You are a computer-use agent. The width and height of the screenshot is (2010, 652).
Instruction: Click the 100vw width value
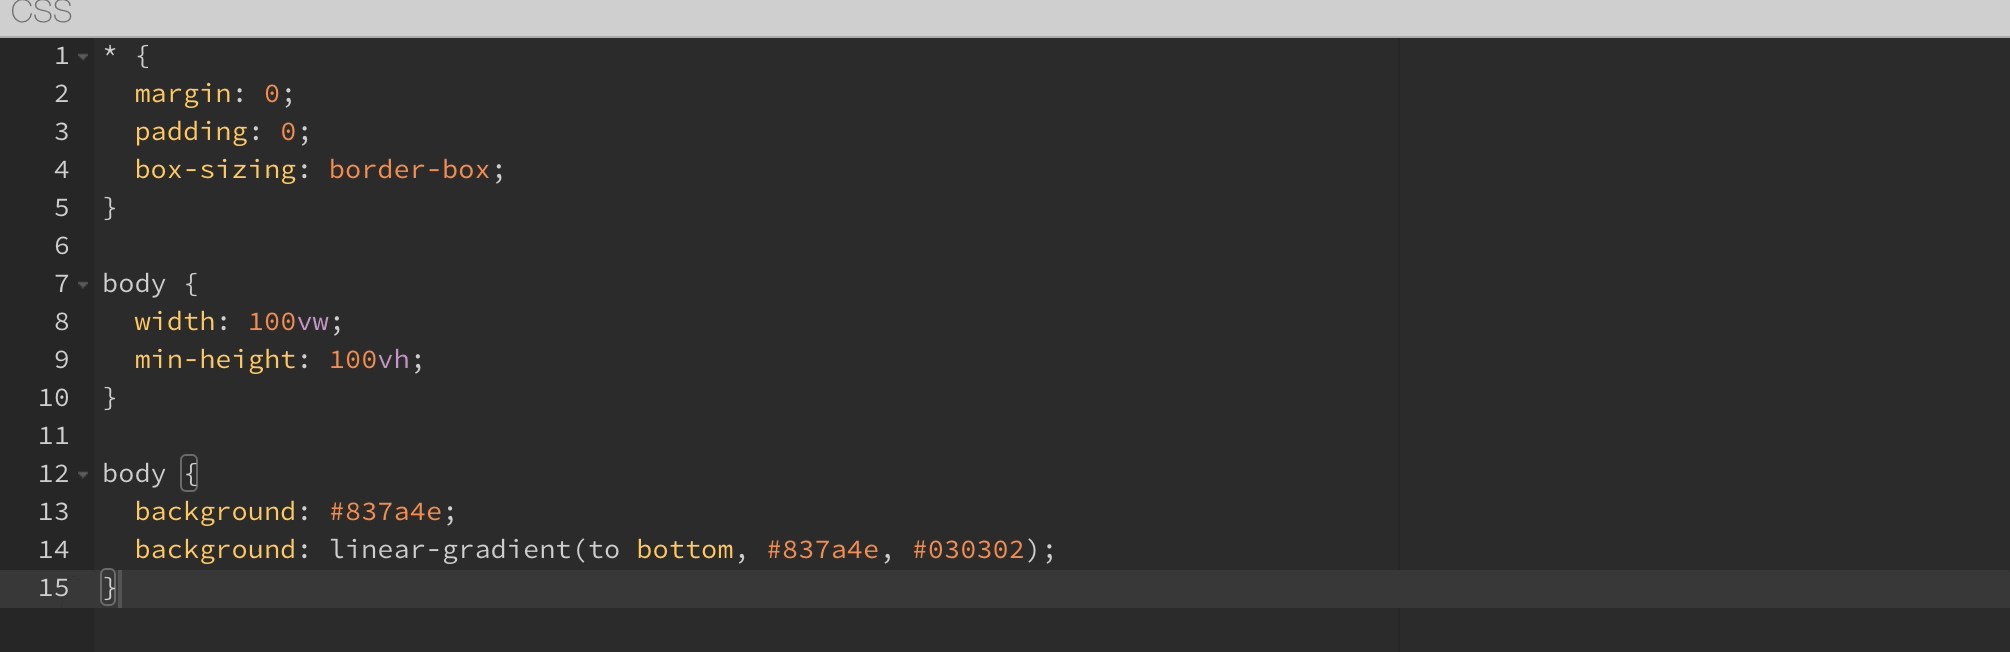pos(288,322)
